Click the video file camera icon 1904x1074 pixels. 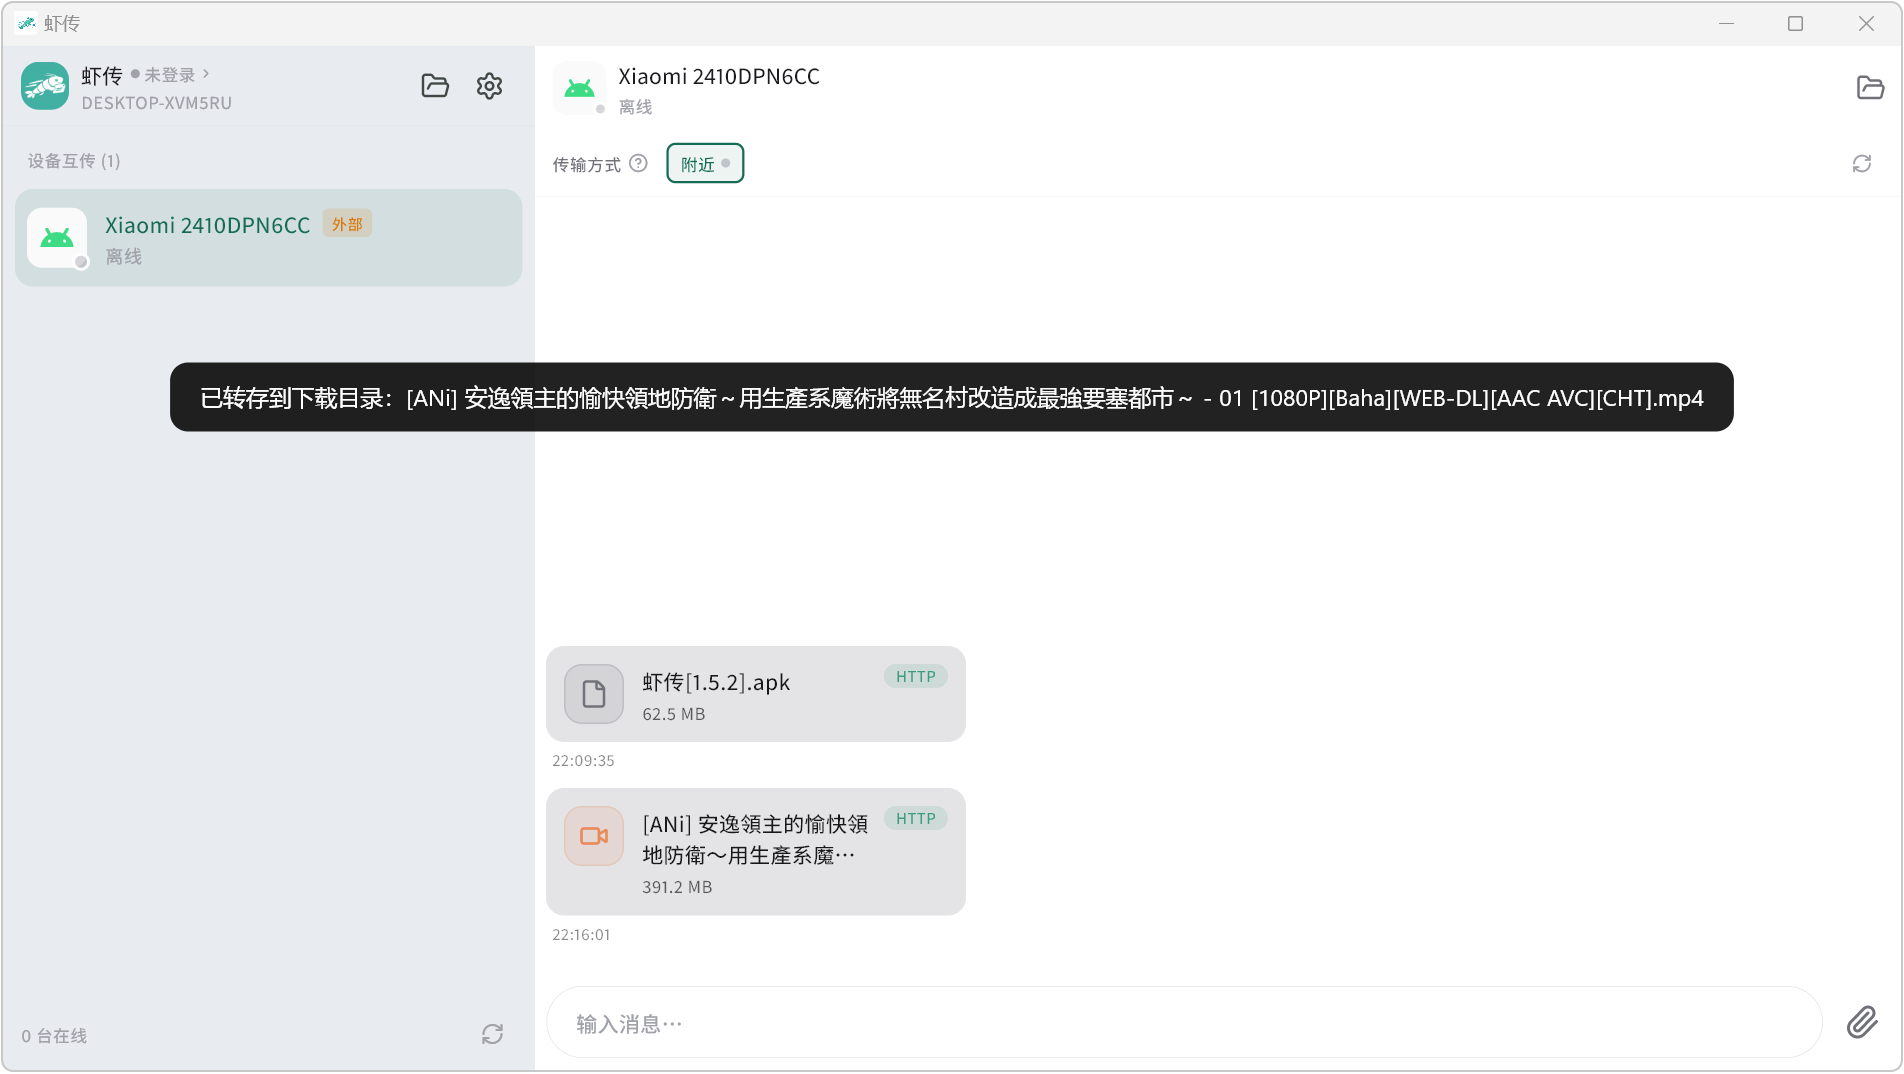(594, 836)
